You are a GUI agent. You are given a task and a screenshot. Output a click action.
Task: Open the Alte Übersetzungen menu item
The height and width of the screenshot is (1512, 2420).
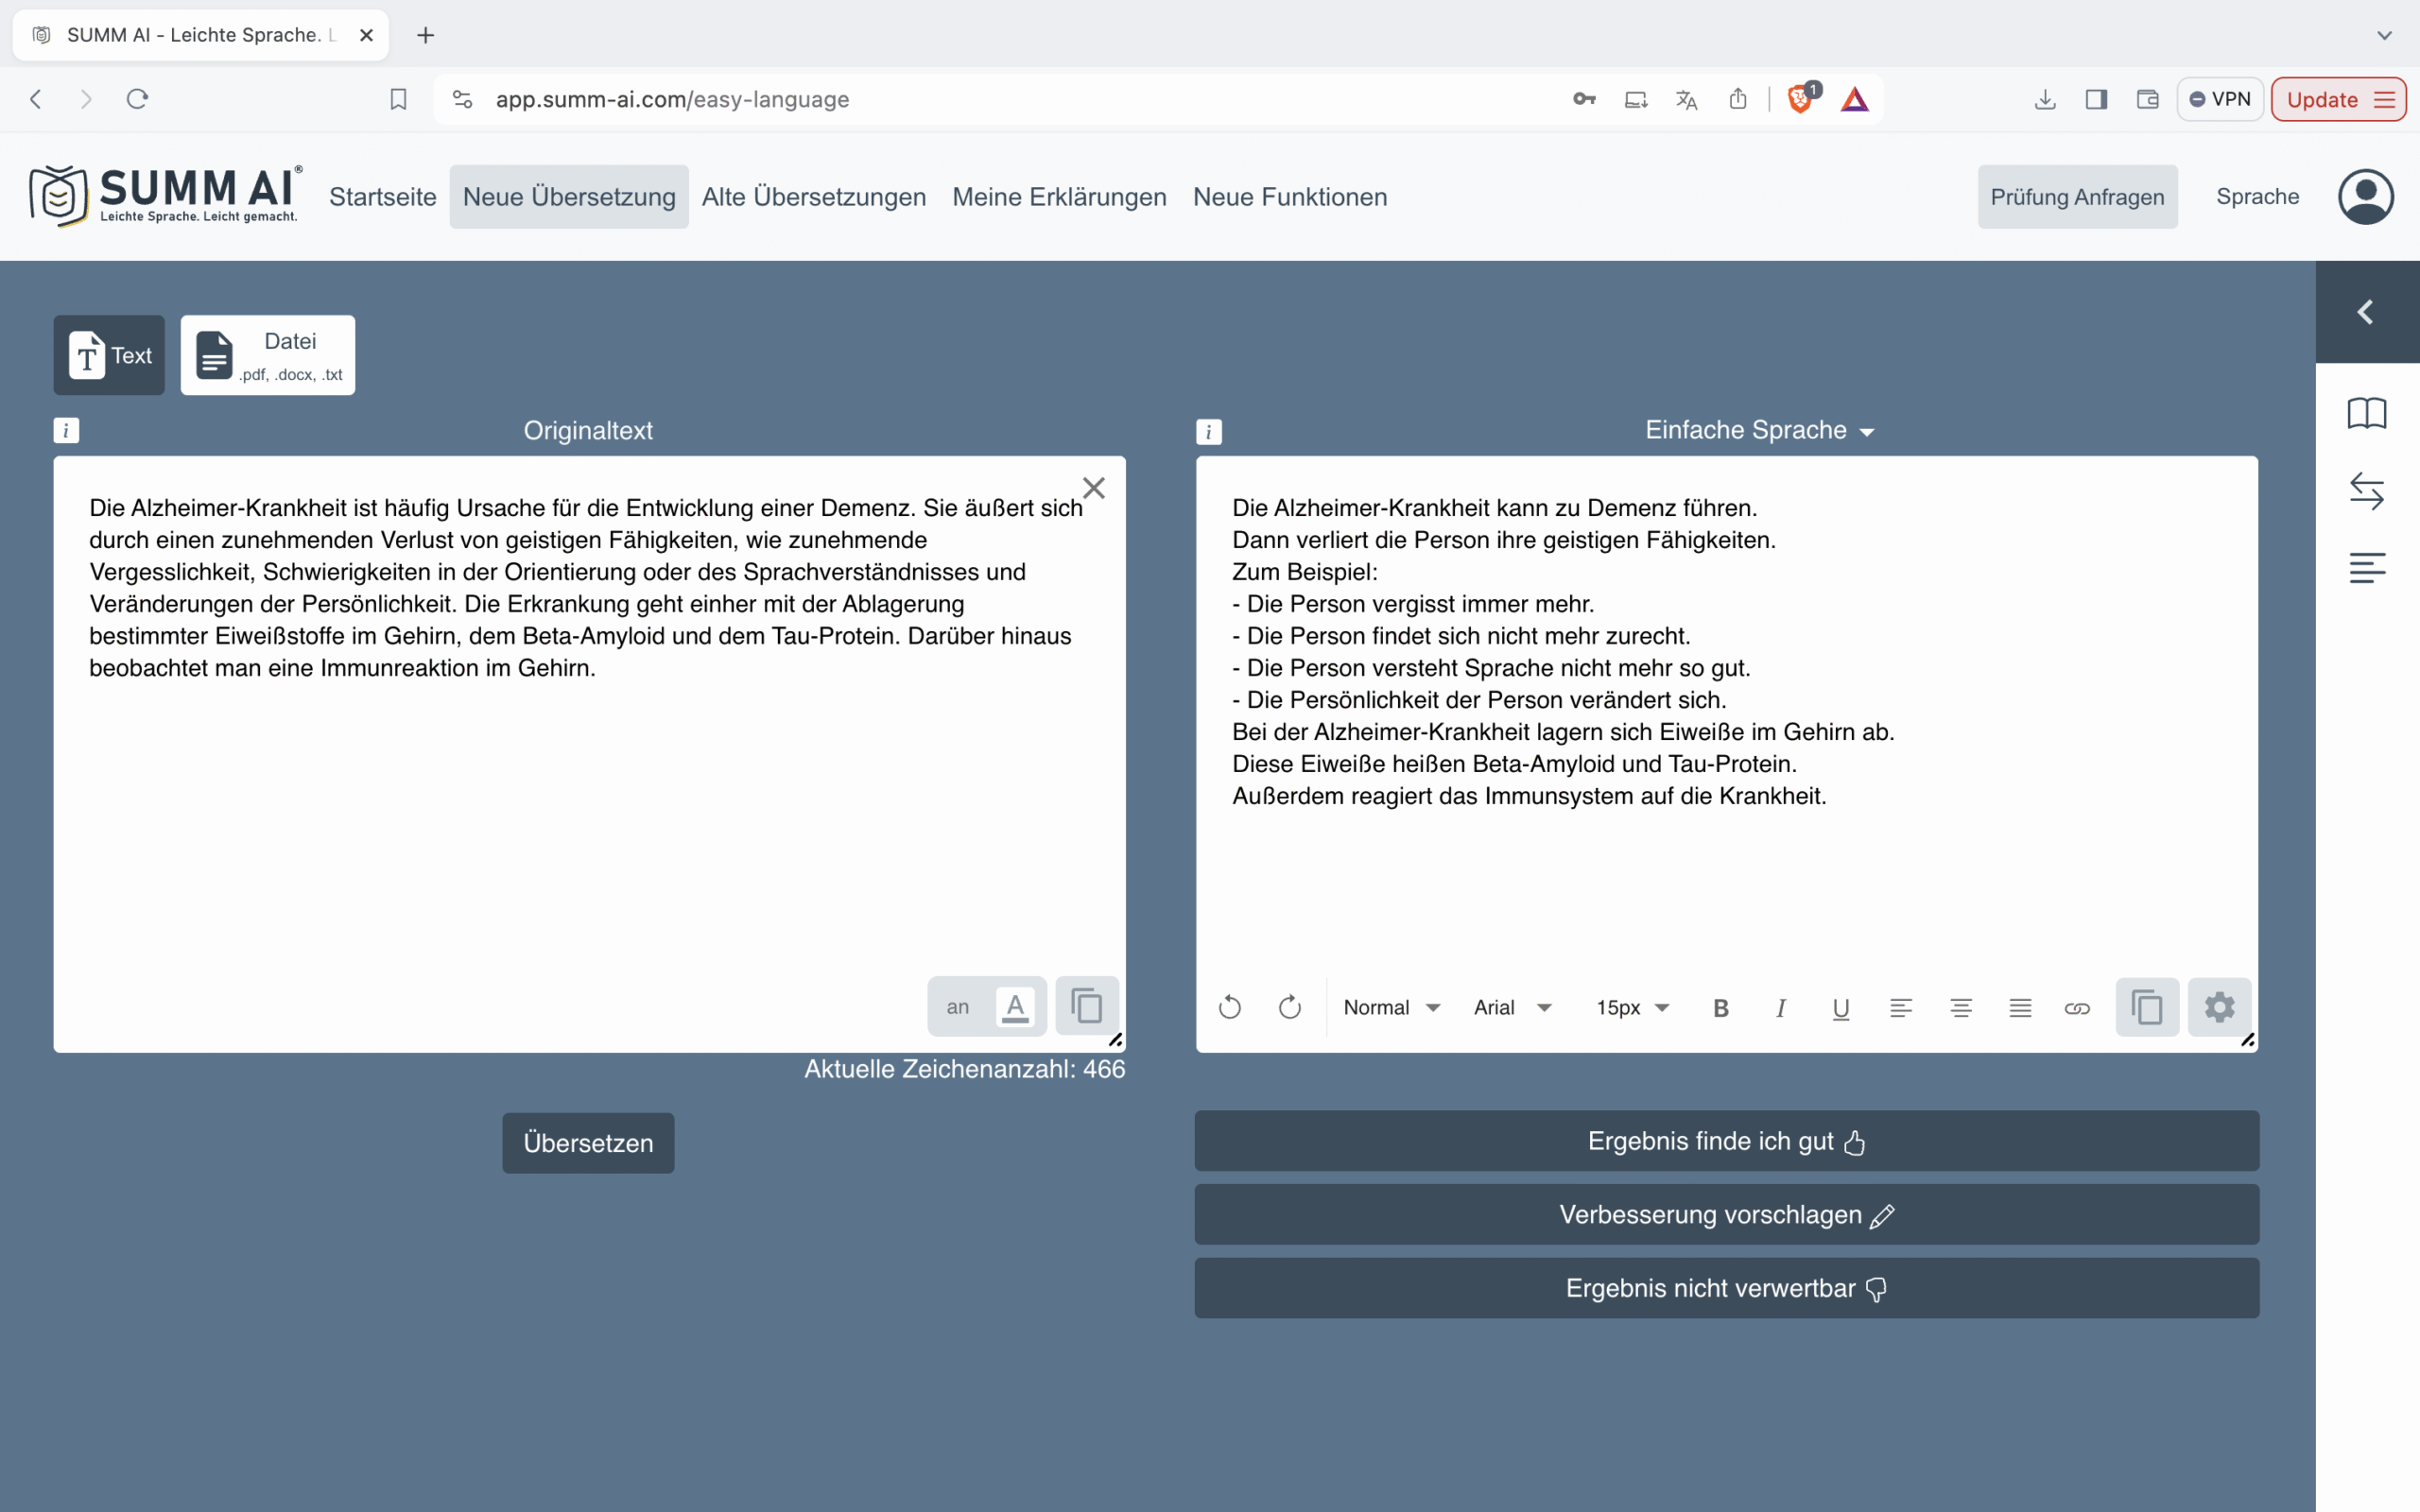click(x=813, y=197)
